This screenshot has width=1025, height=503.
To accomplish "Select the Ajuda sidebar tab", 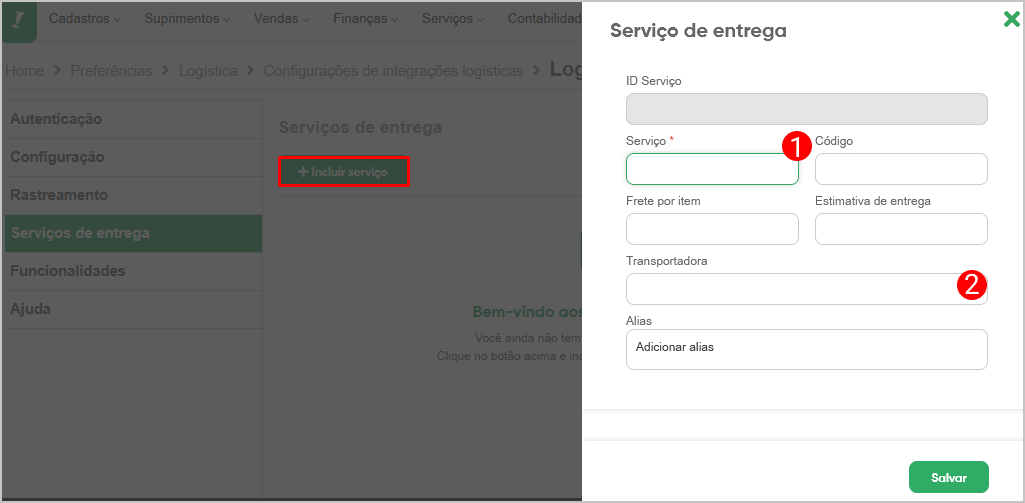I will [133, 309].
